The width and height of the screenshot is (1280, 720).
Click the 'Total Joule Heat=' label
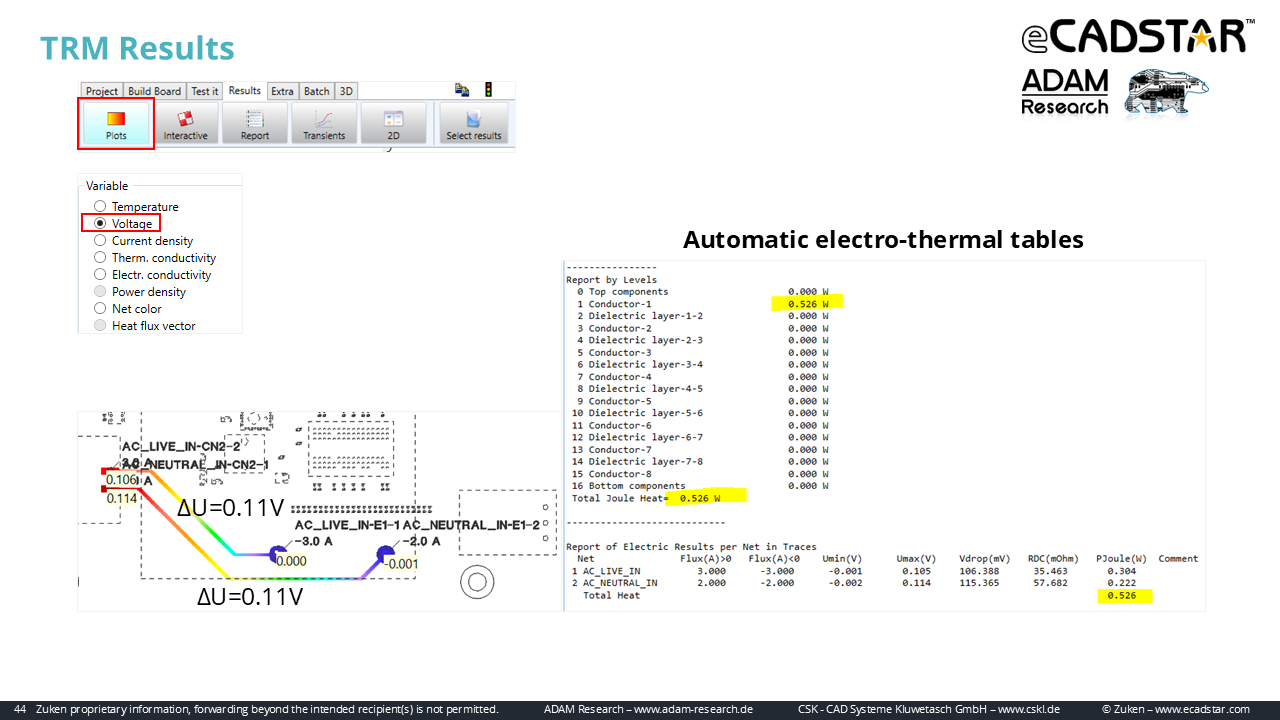[620, 498]
